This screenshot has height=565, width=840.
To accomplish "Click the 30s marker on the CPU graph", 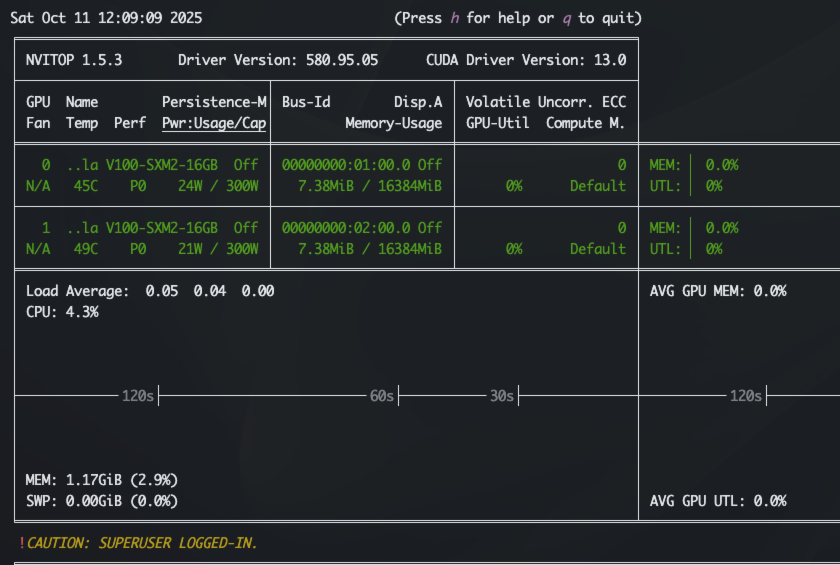I will coord(502,396).
